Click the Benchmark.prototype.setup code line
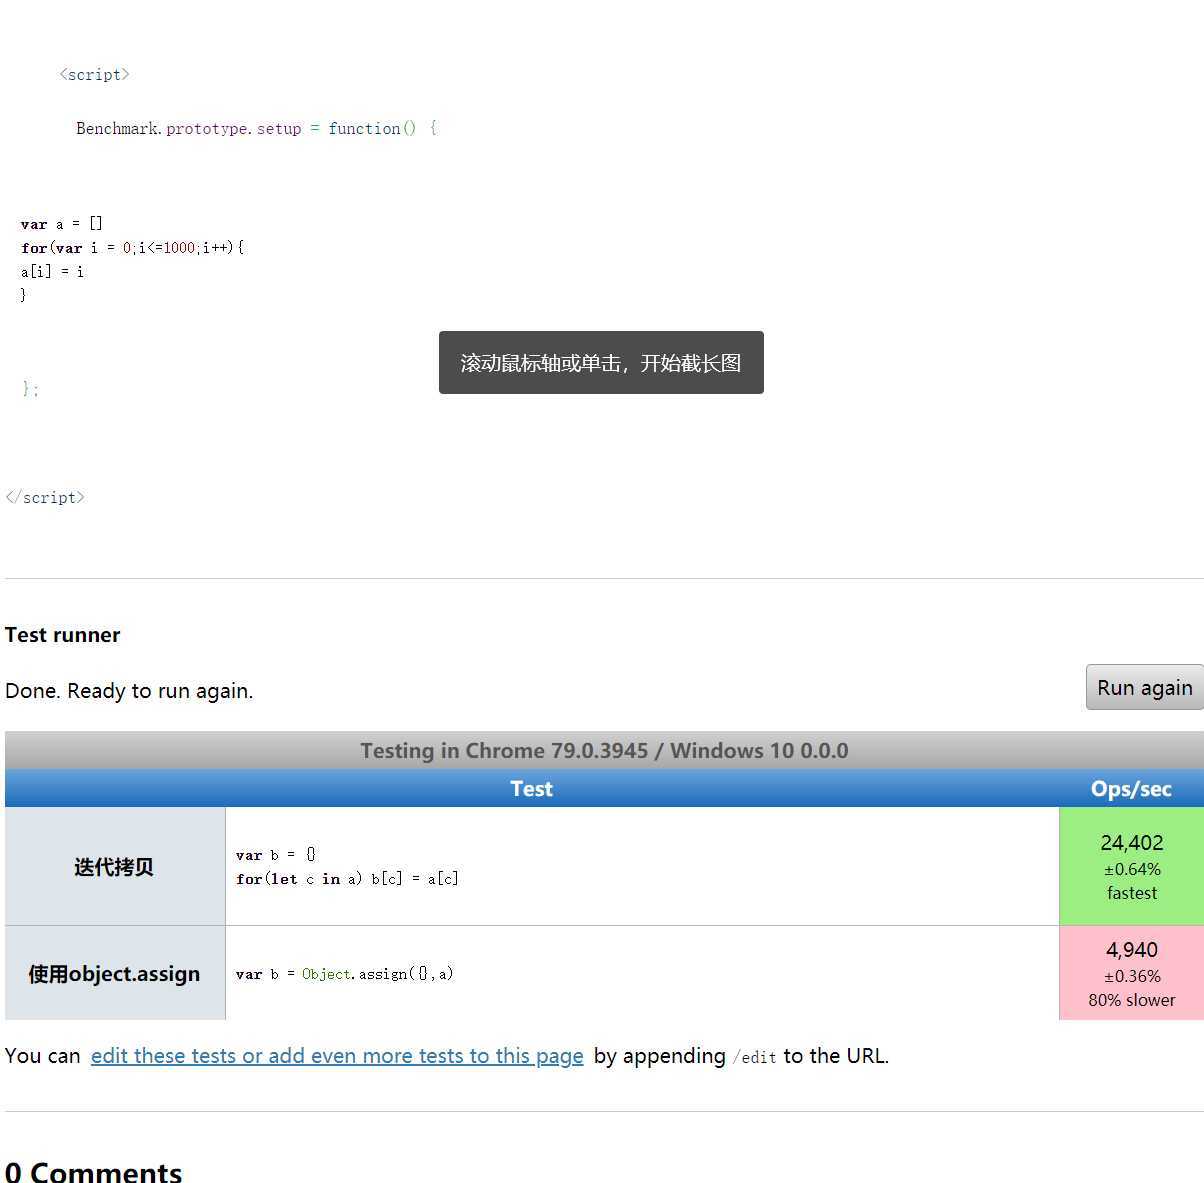Screen dimensions: 1204x1183 click(256, 128)
